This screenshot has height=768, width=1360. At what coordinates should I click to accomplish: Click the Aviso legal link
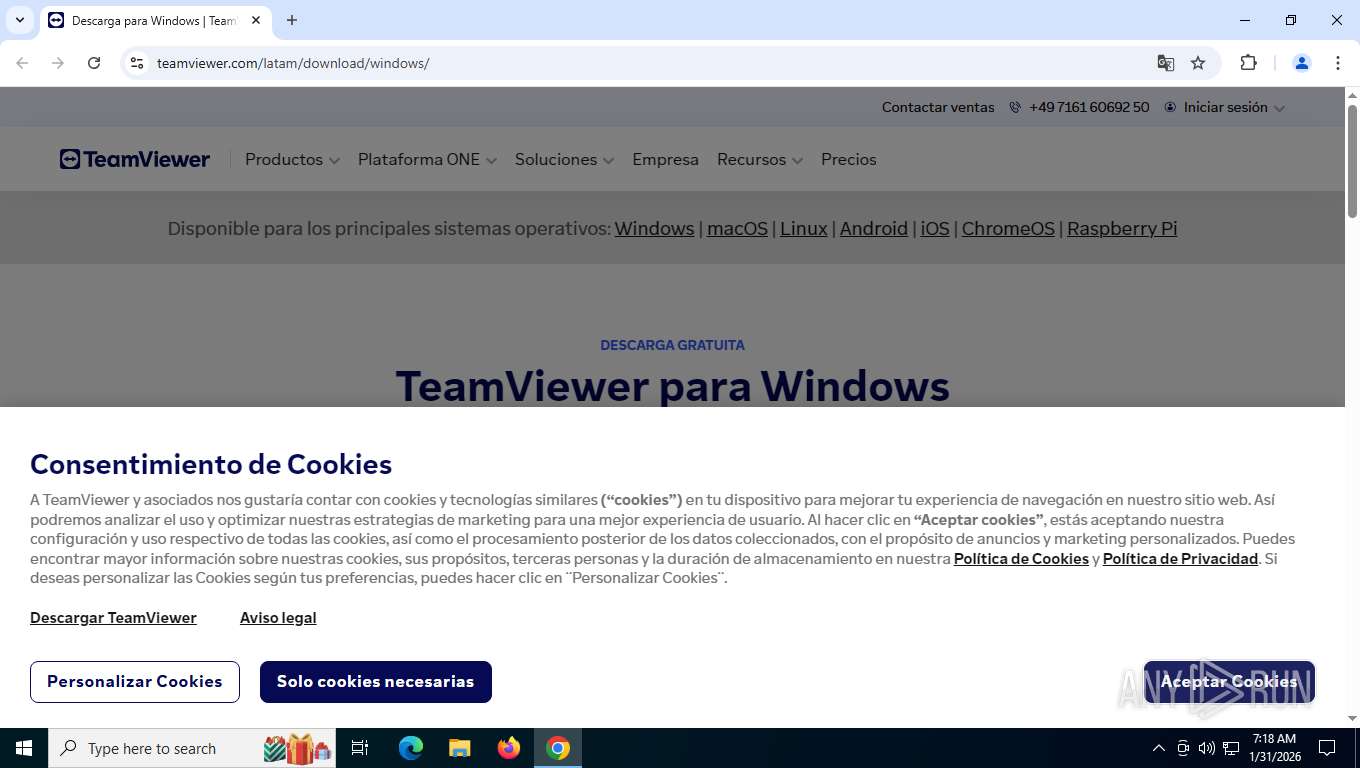pos(278,617)
